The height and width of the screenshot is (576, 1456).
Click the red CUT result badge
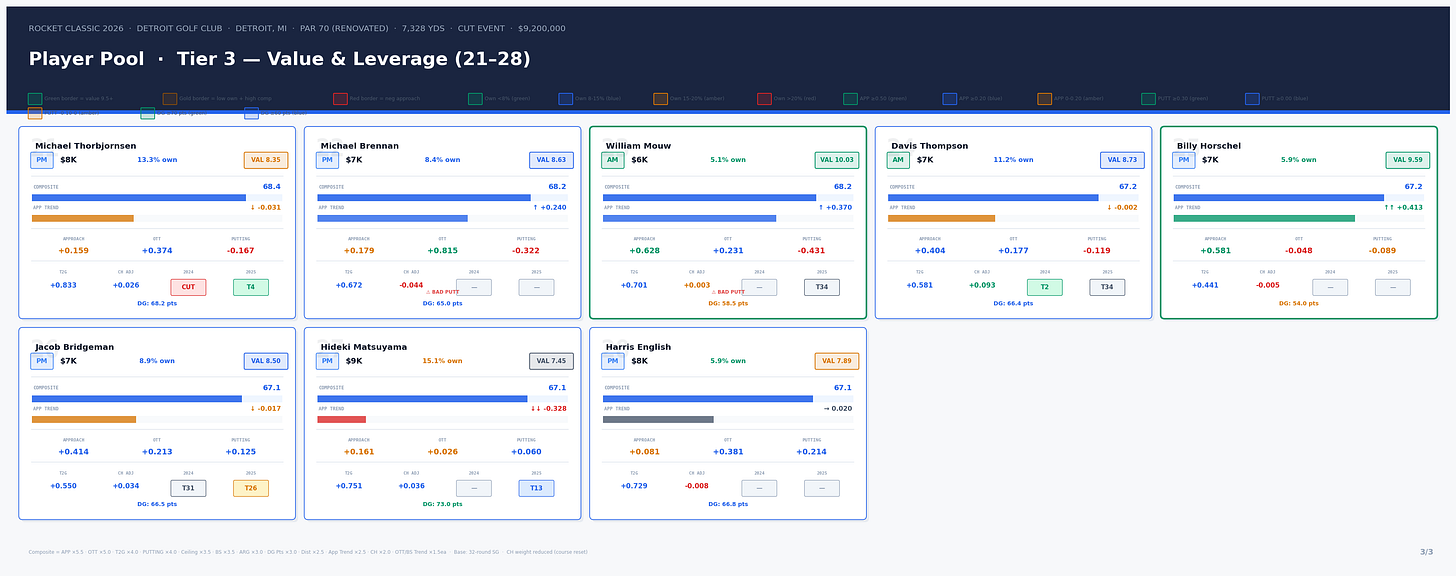pos(188,287)
